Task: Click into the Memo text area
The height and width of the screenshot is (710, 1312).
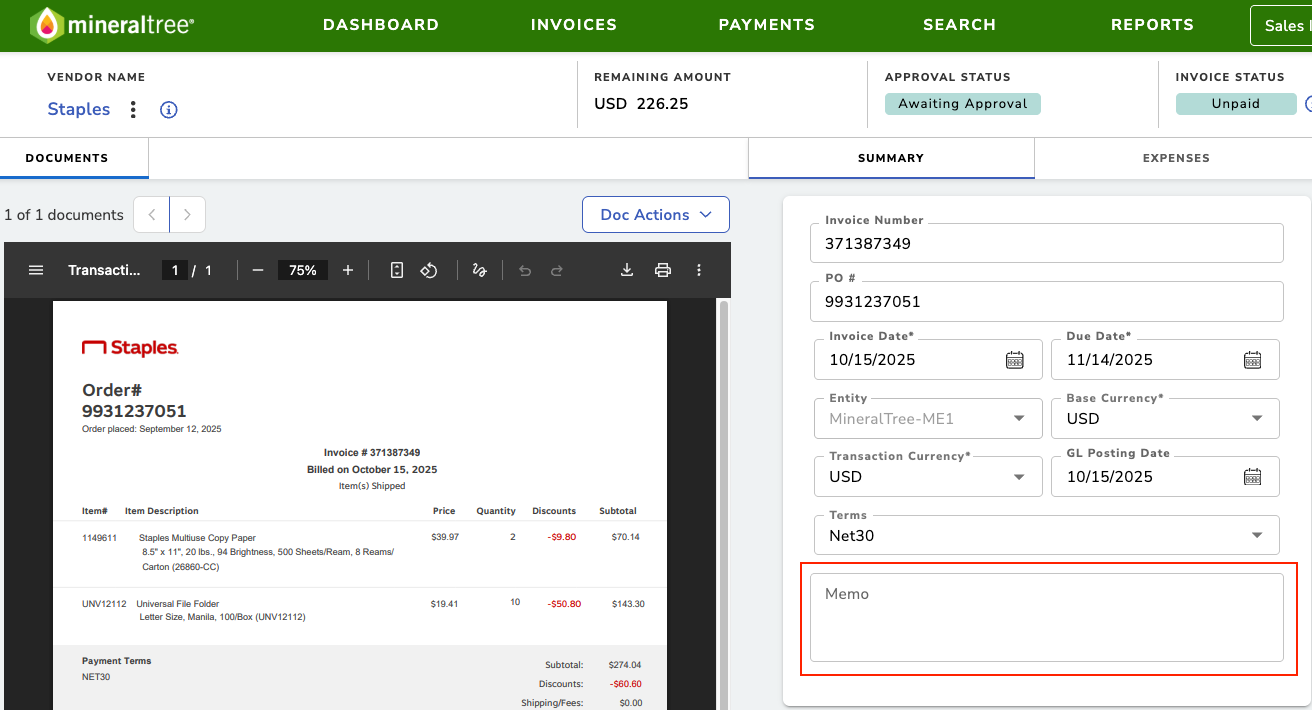Action: click(1047, 617)
